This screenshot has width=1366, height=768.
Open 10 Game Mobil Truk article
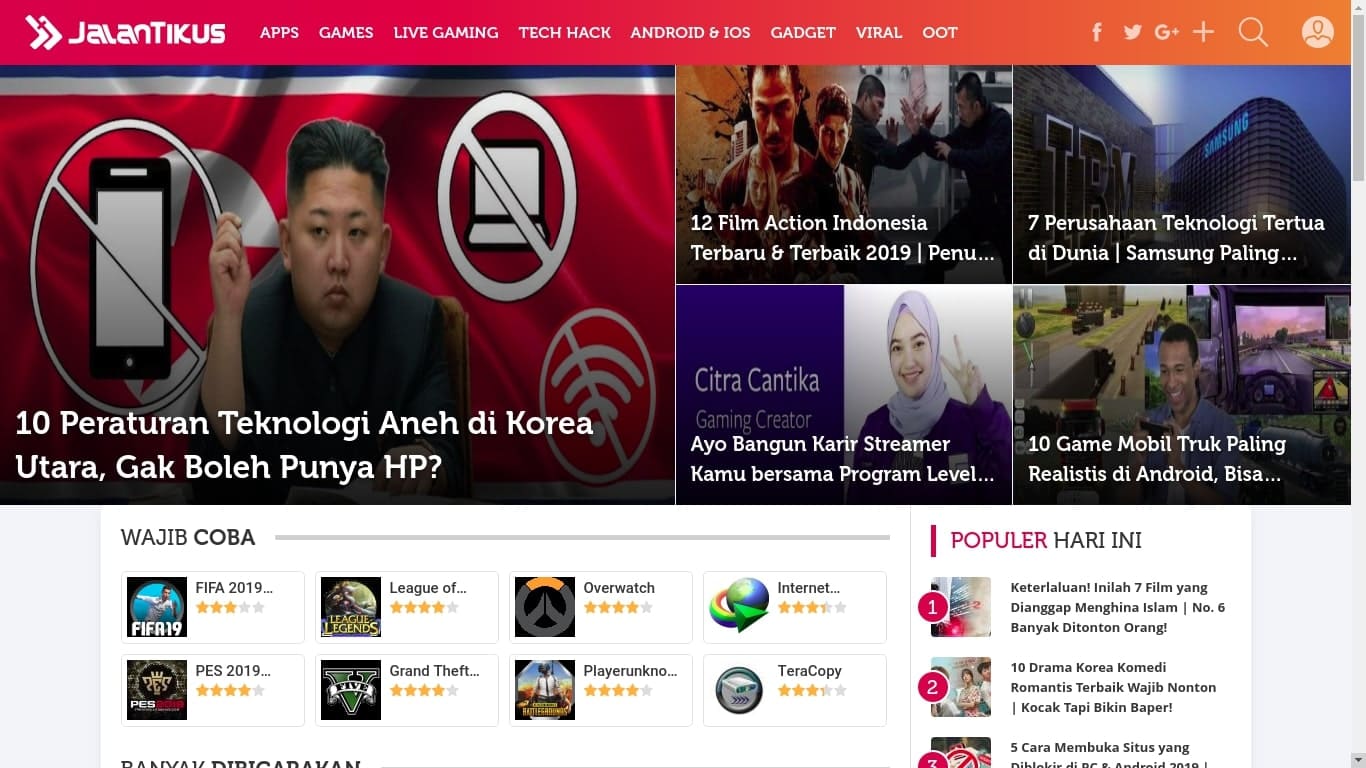(x=1157, y=459)
